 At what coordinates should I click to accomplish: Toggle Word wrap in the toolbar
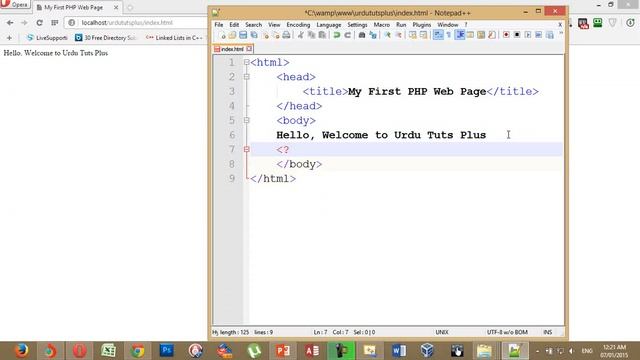438,35
